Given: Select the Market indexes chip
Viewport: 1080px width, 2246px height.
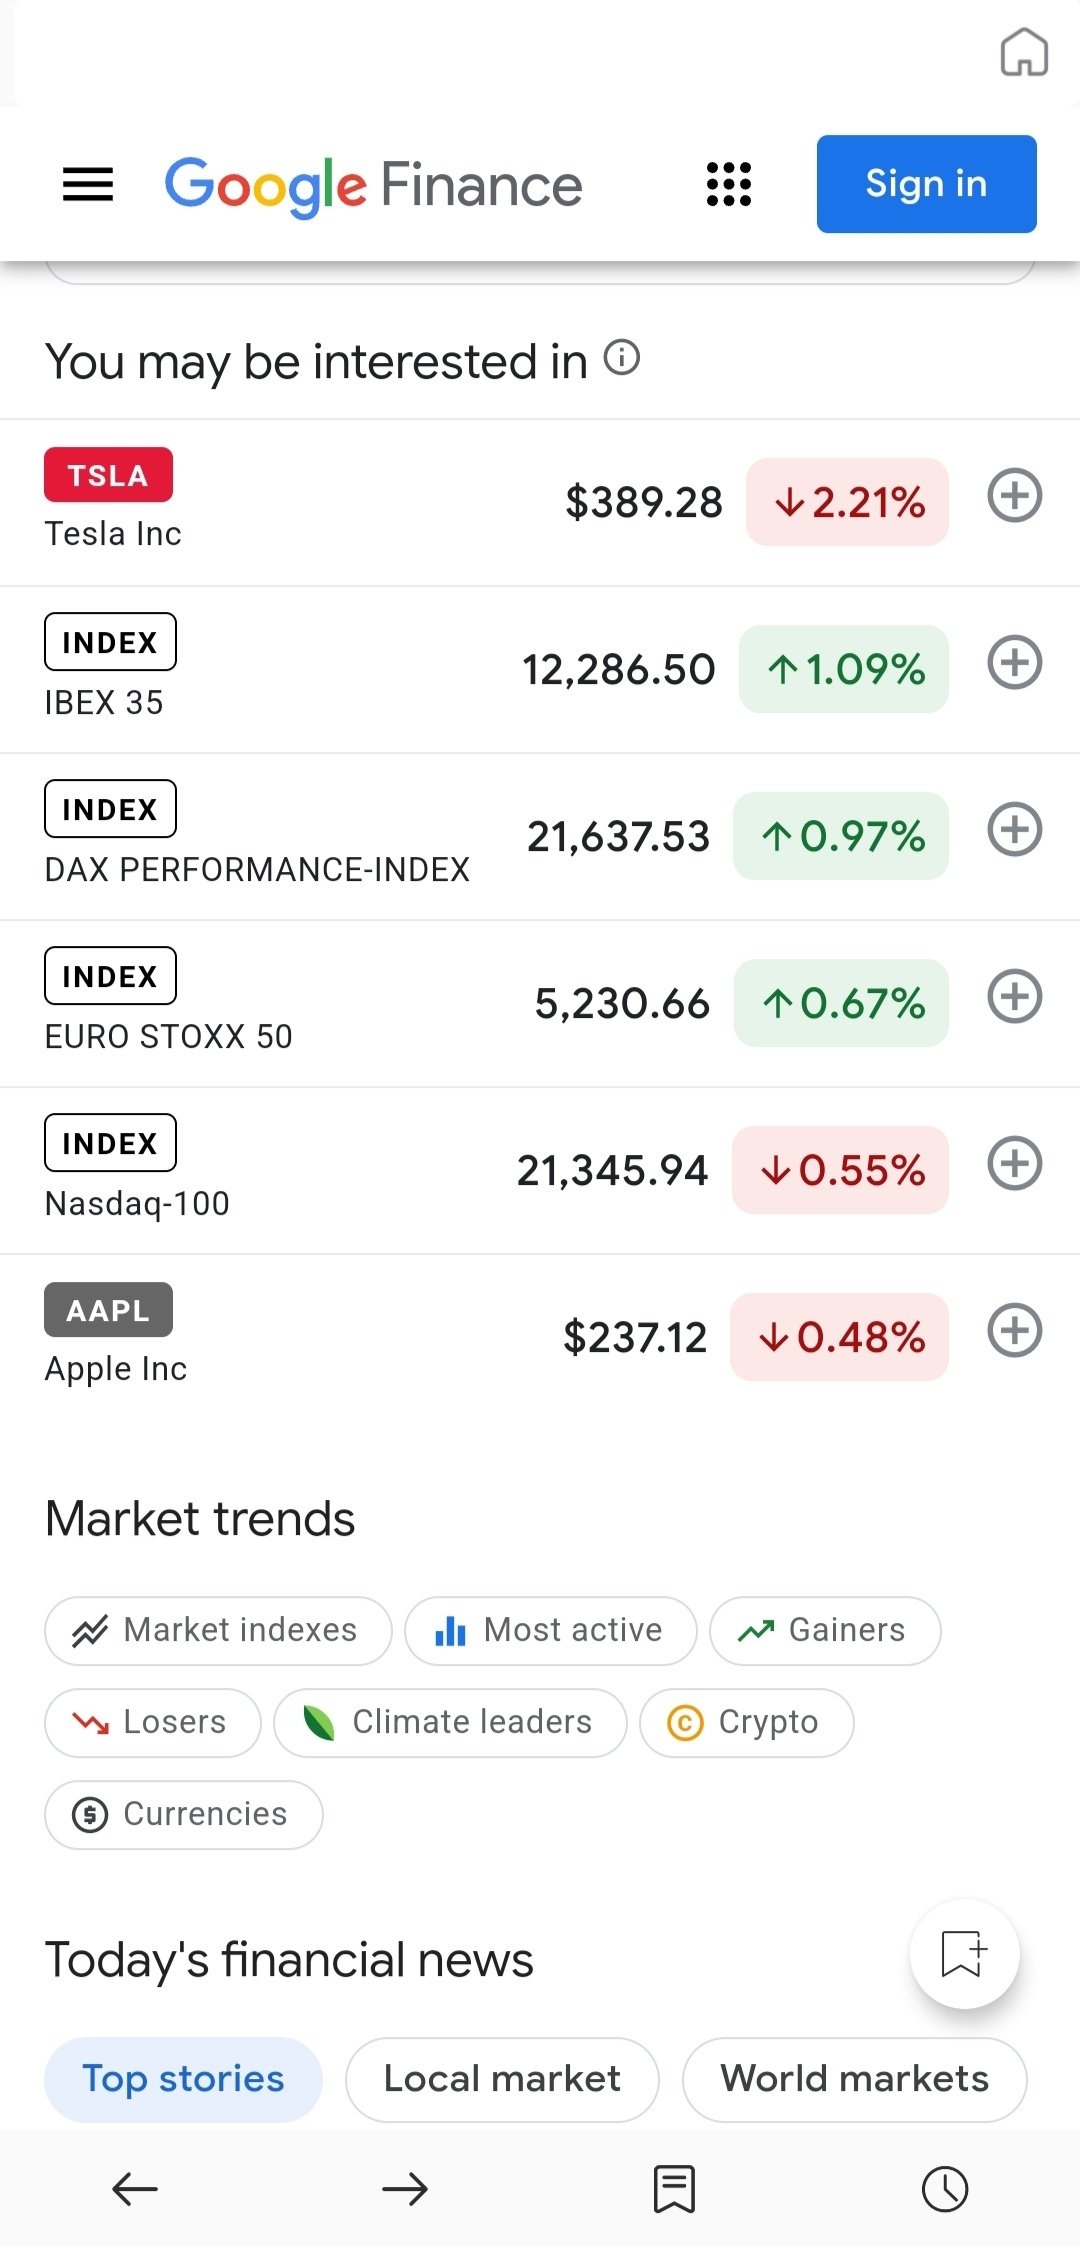Looking at the screenshot, I should tap(218, 1631).
